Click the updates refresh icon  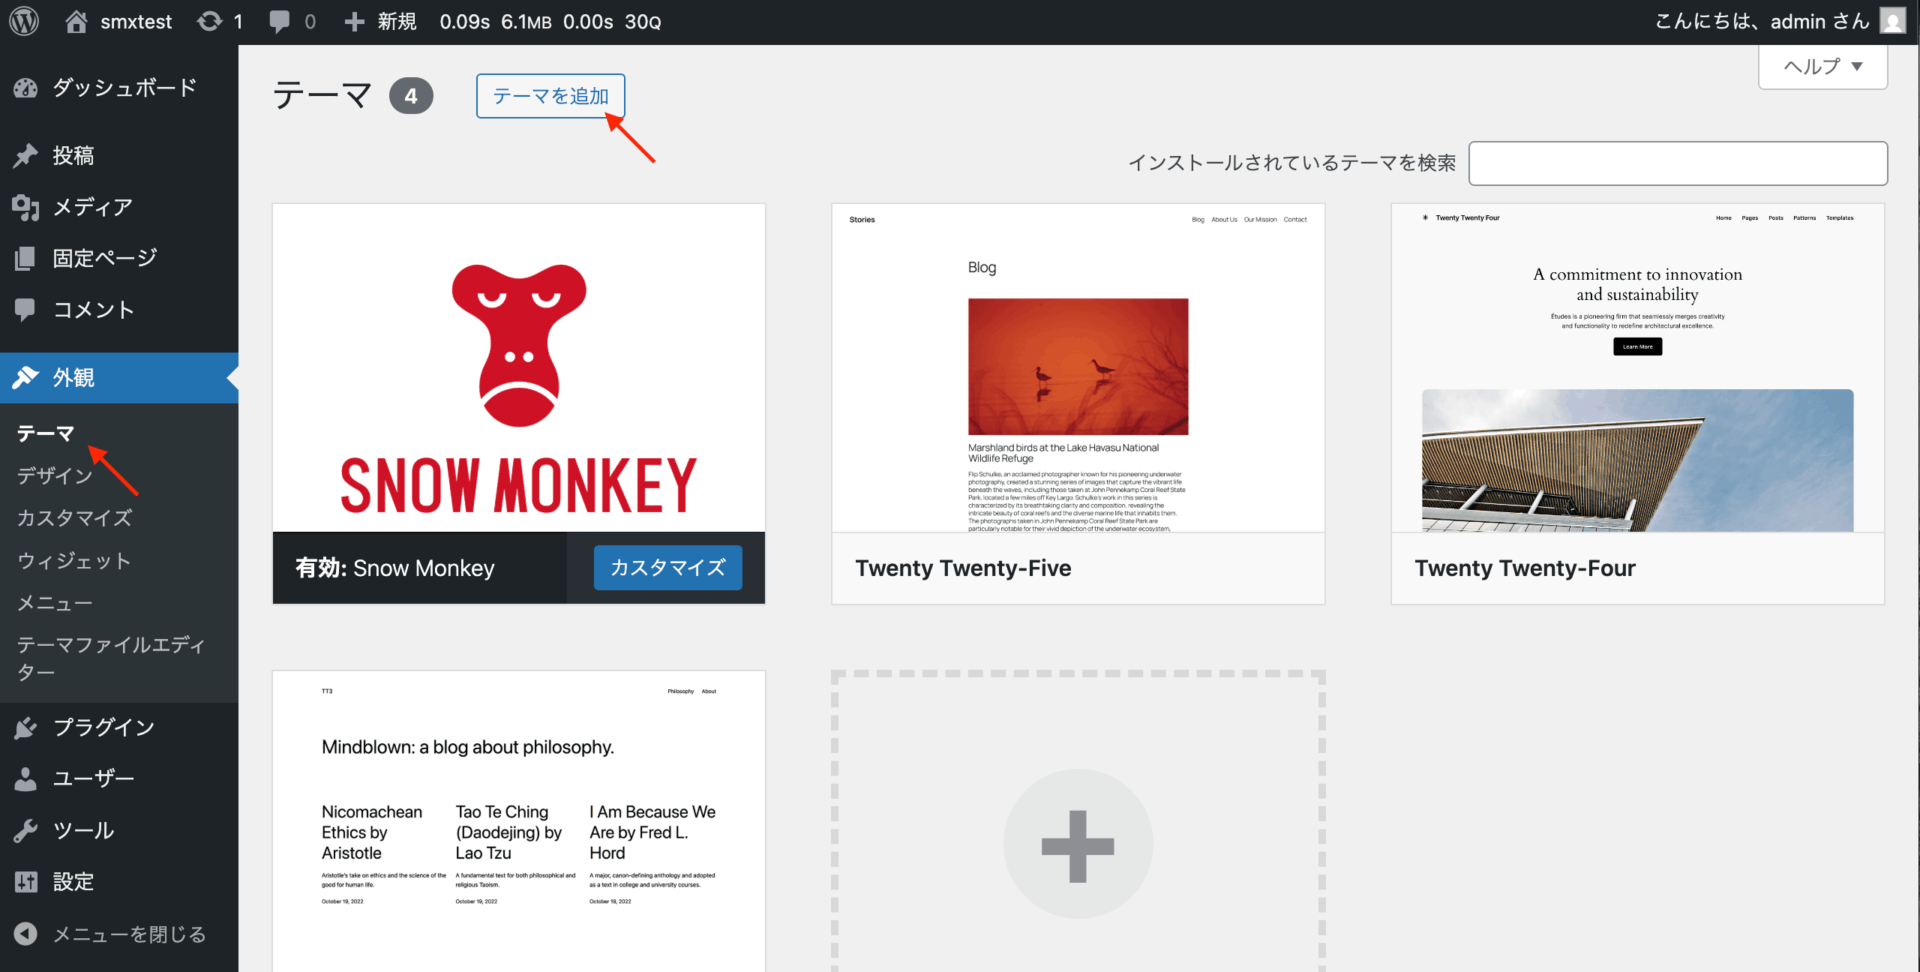(x=209, y=21)
